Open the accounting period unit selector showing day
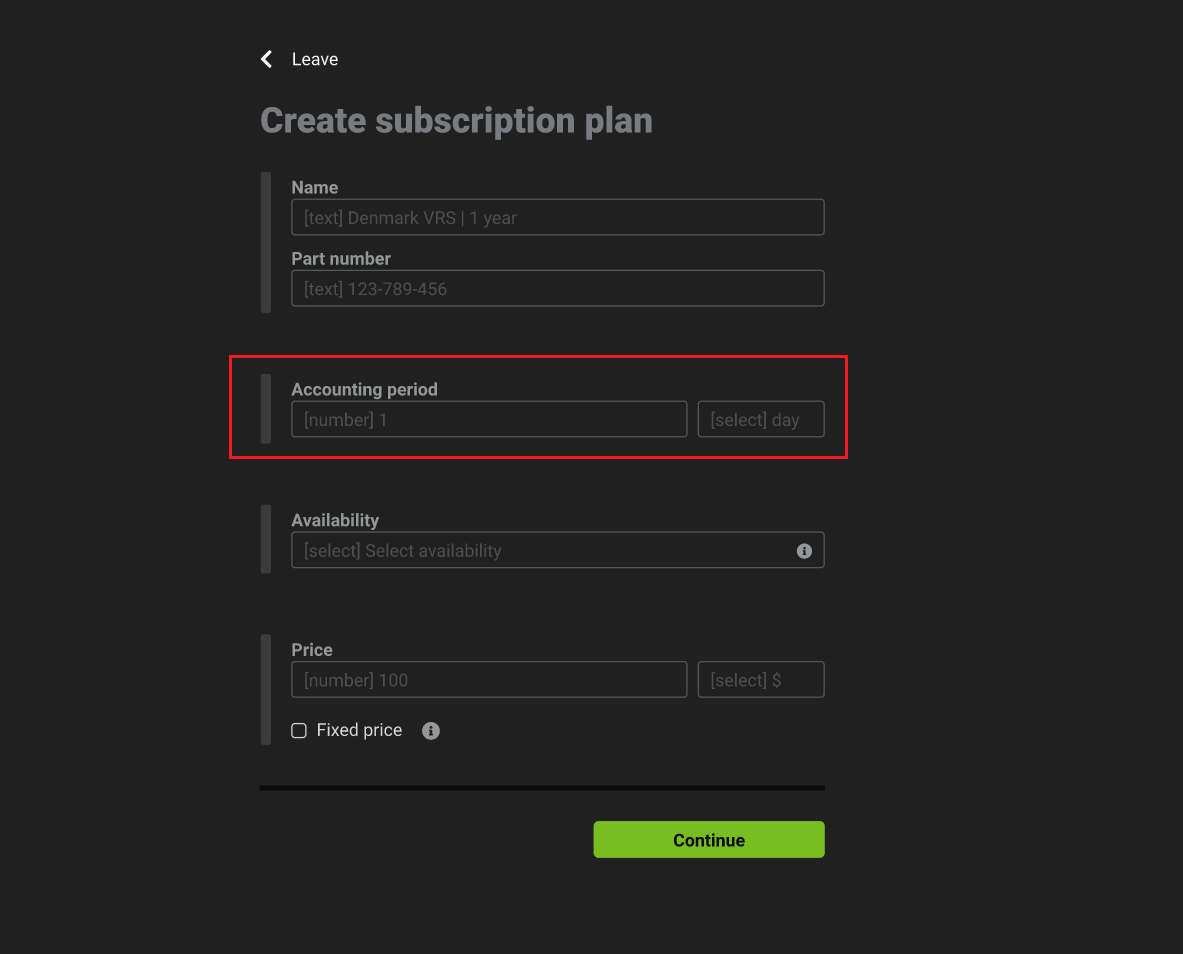Screen dimensions: 1183x954 tap(760, 419)
